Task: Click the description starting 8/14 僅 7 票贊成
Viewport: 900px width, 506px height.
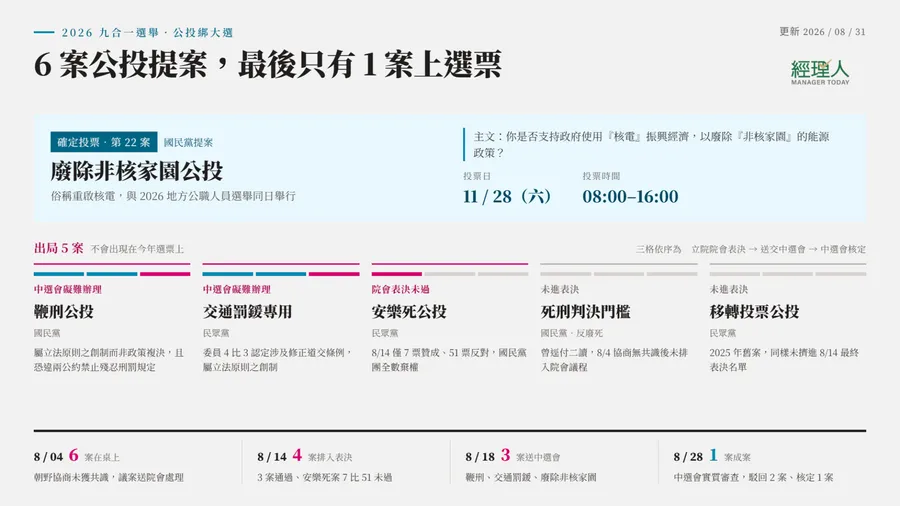Action: point(449,360)
